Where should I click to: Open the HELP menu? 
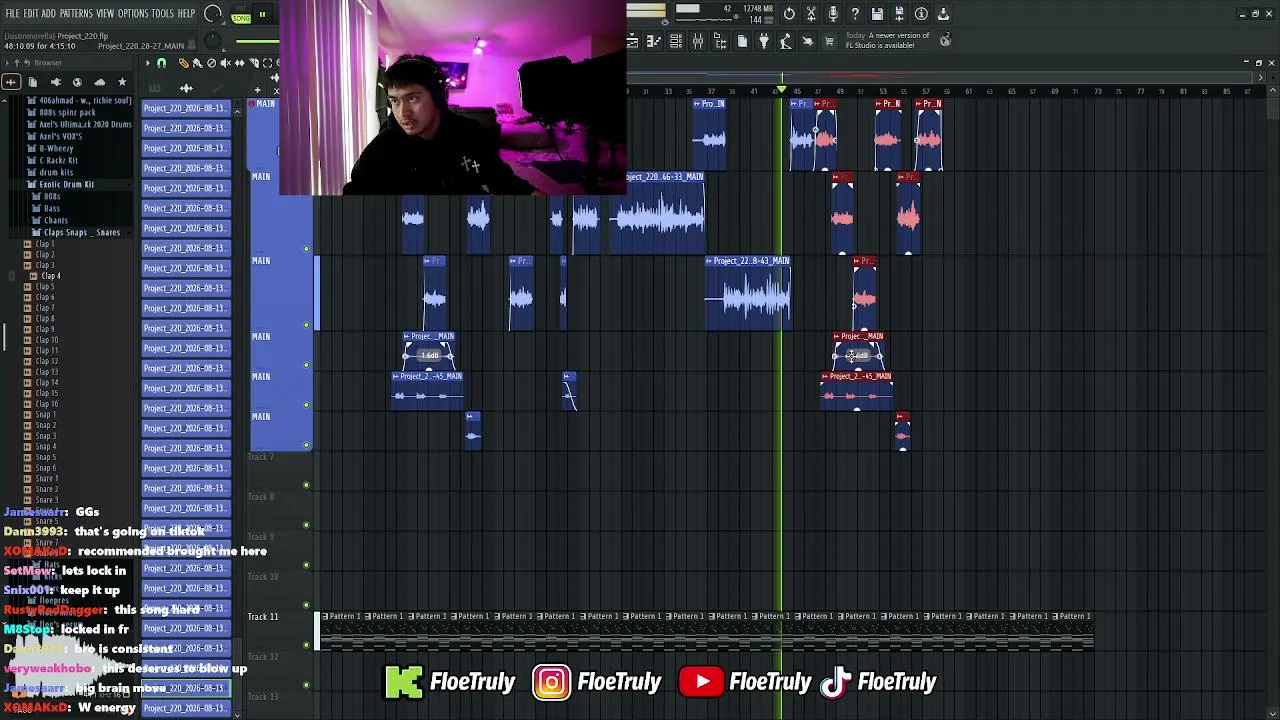pyautogui.click(x=186, y=14)
